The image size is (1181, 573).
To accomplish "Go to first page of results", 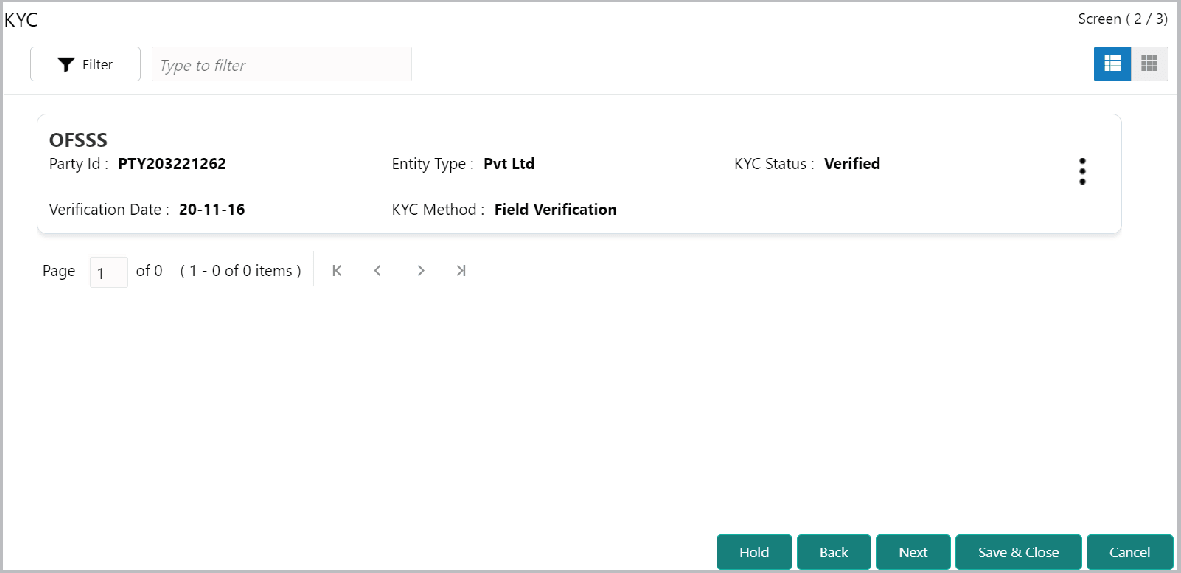I will click(x=337, y=271).
